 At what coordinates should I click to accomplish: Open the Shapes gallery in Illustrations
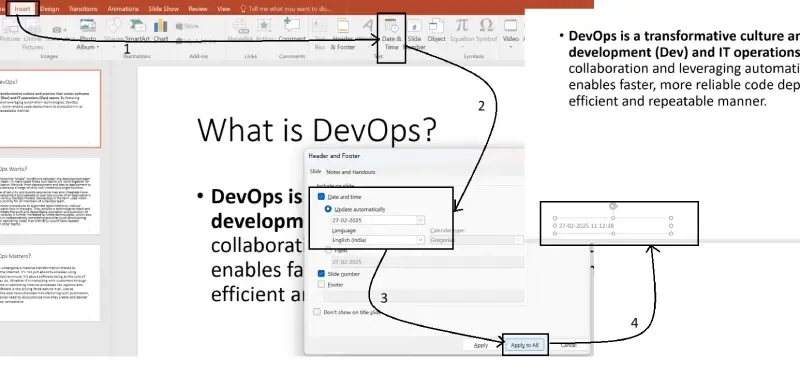point(113,31)
